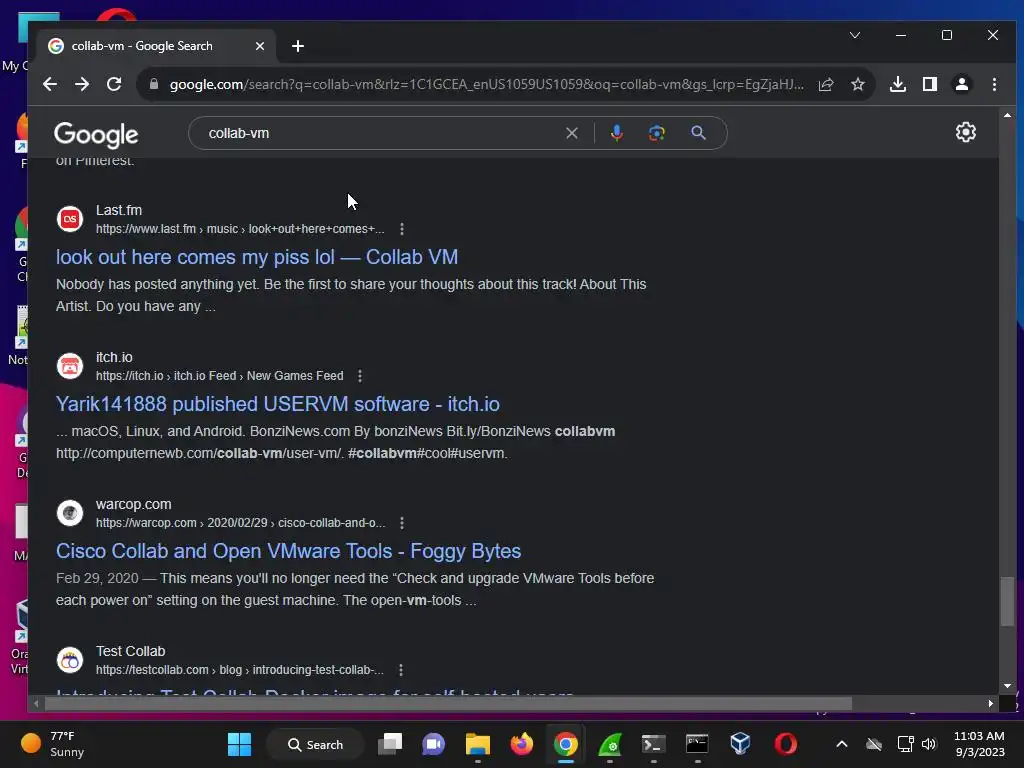Open Task View on taskbar

coord(390,744)
